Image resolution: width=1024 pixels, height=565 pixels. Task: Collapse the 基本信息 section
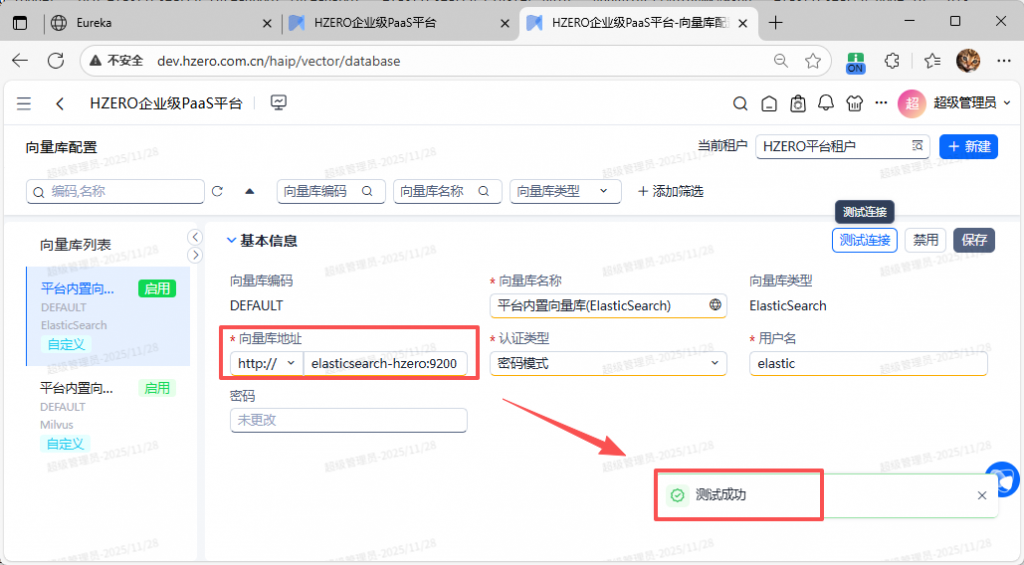(232, 241)
